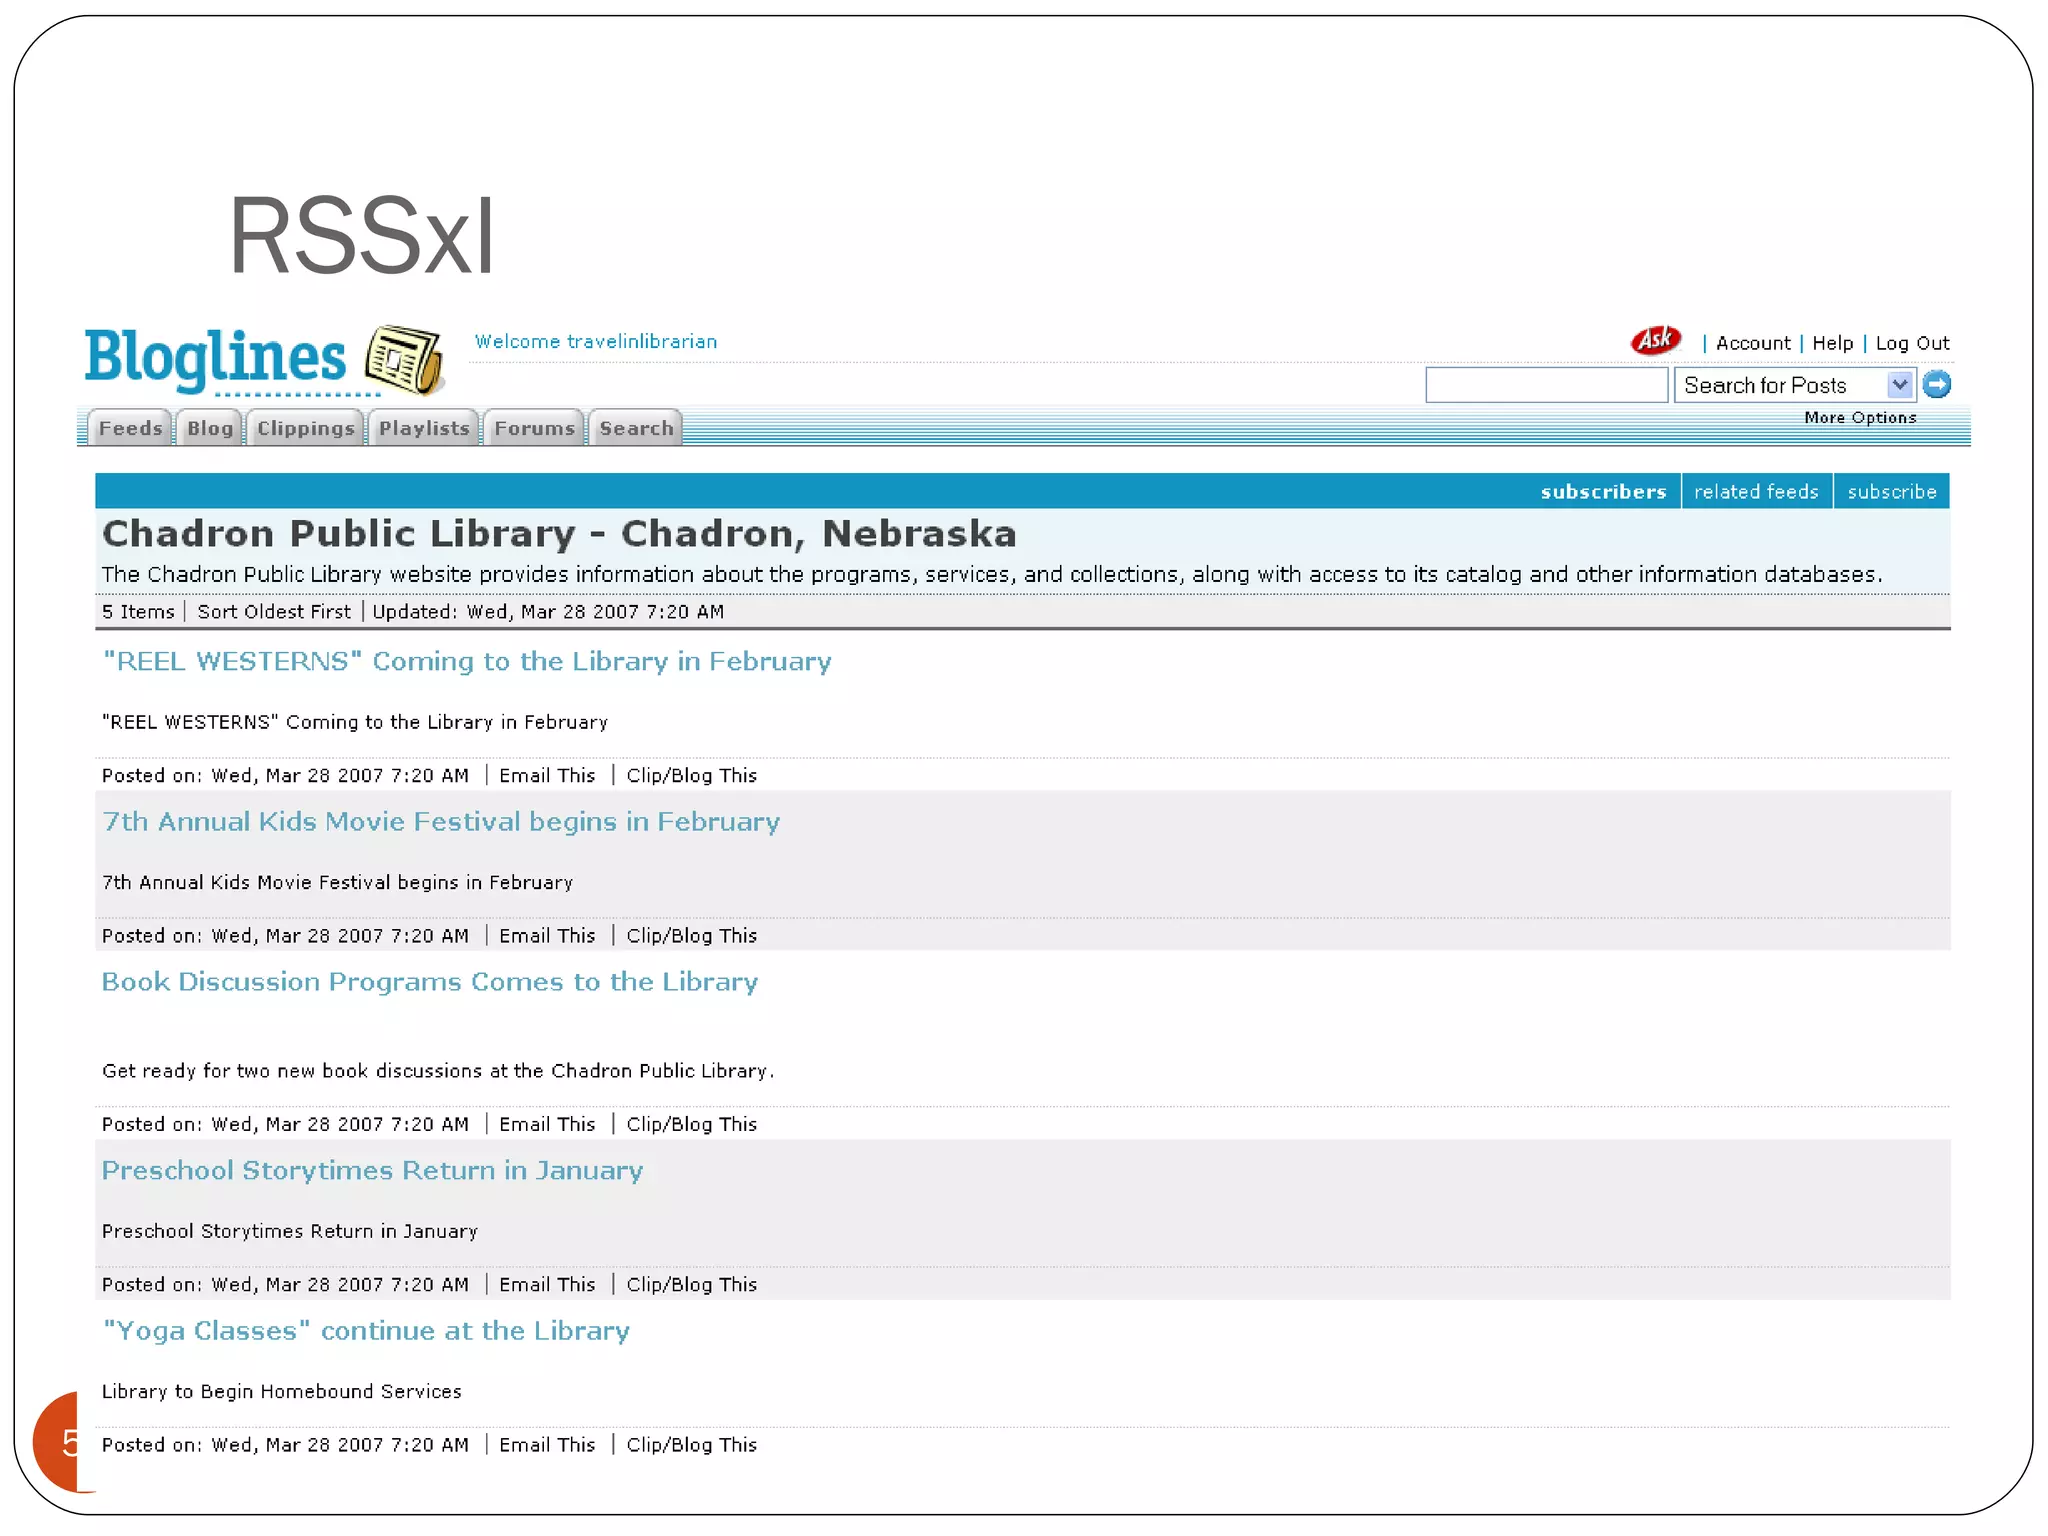Viewport: 2048px width, 1536px height.
Task: Go to the Forums tab
Action: [534, 429]
